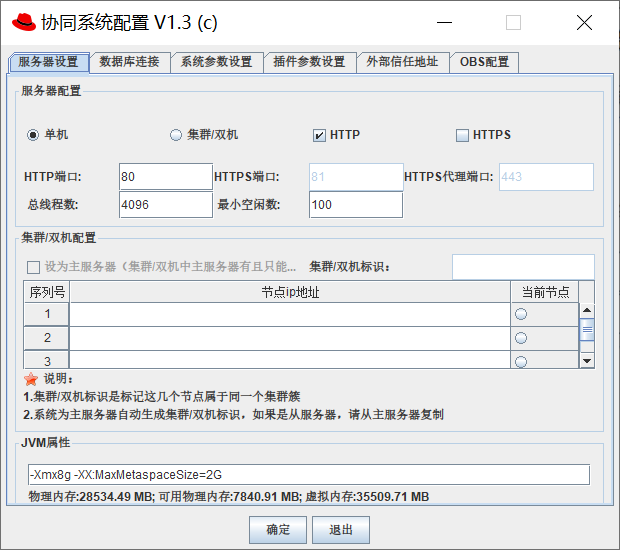The height and width of the screenshot is (550, 620).
Task: Click the node IP cell in row 2
Action: 290,338
